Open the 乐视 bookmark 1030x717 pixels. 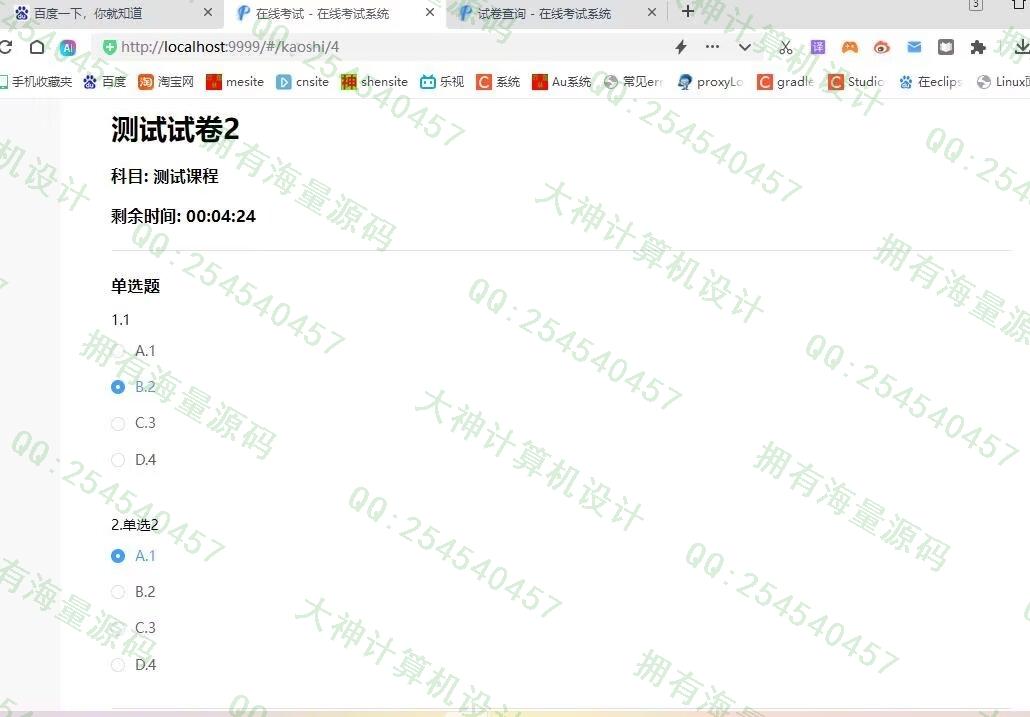click(x=442, y=81)
